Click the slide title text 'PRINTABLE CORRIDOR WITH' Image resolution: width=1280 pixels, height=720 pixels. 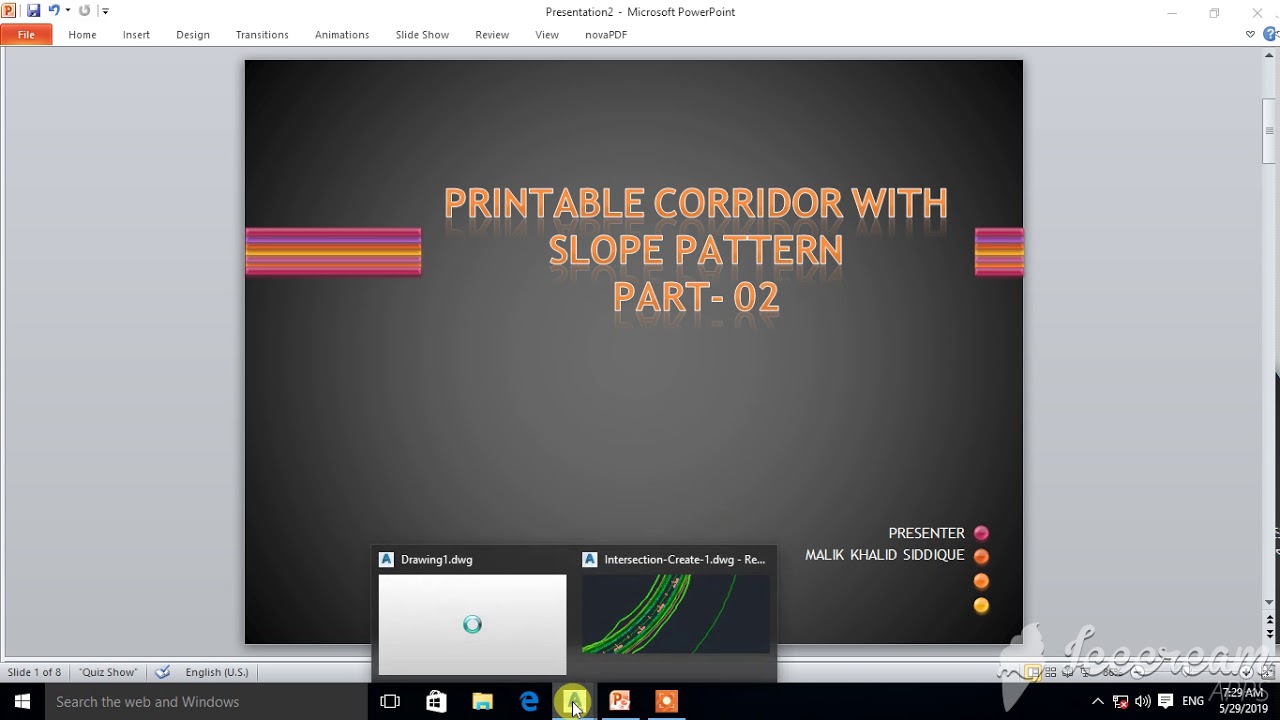[696, 203]
